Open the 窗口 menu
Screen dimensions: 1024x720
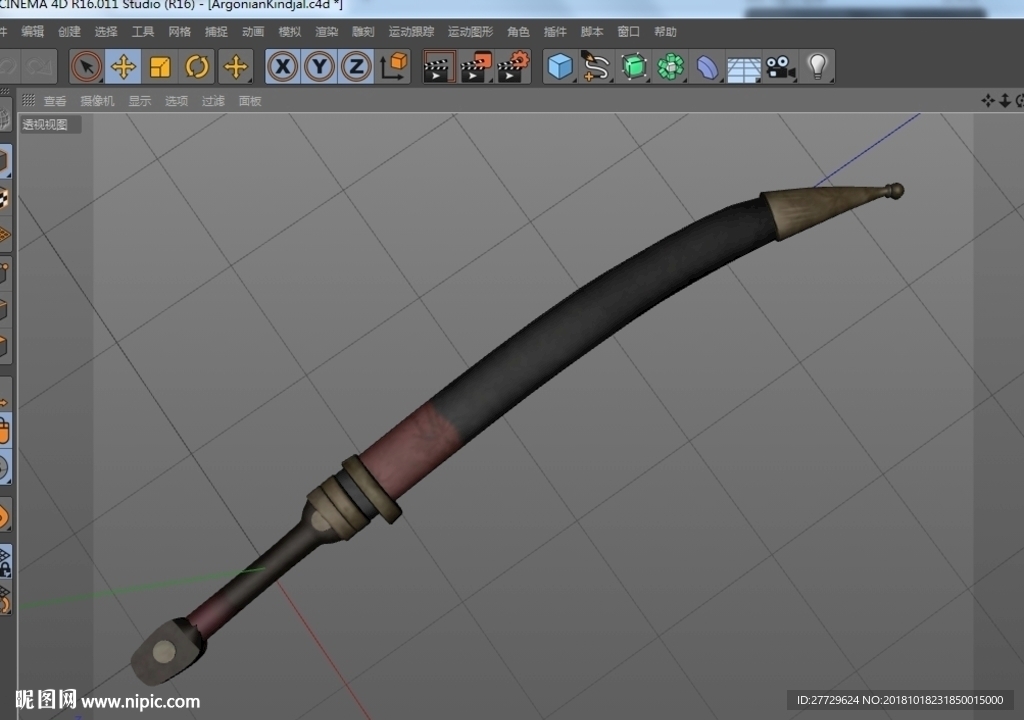click(629, 31)
